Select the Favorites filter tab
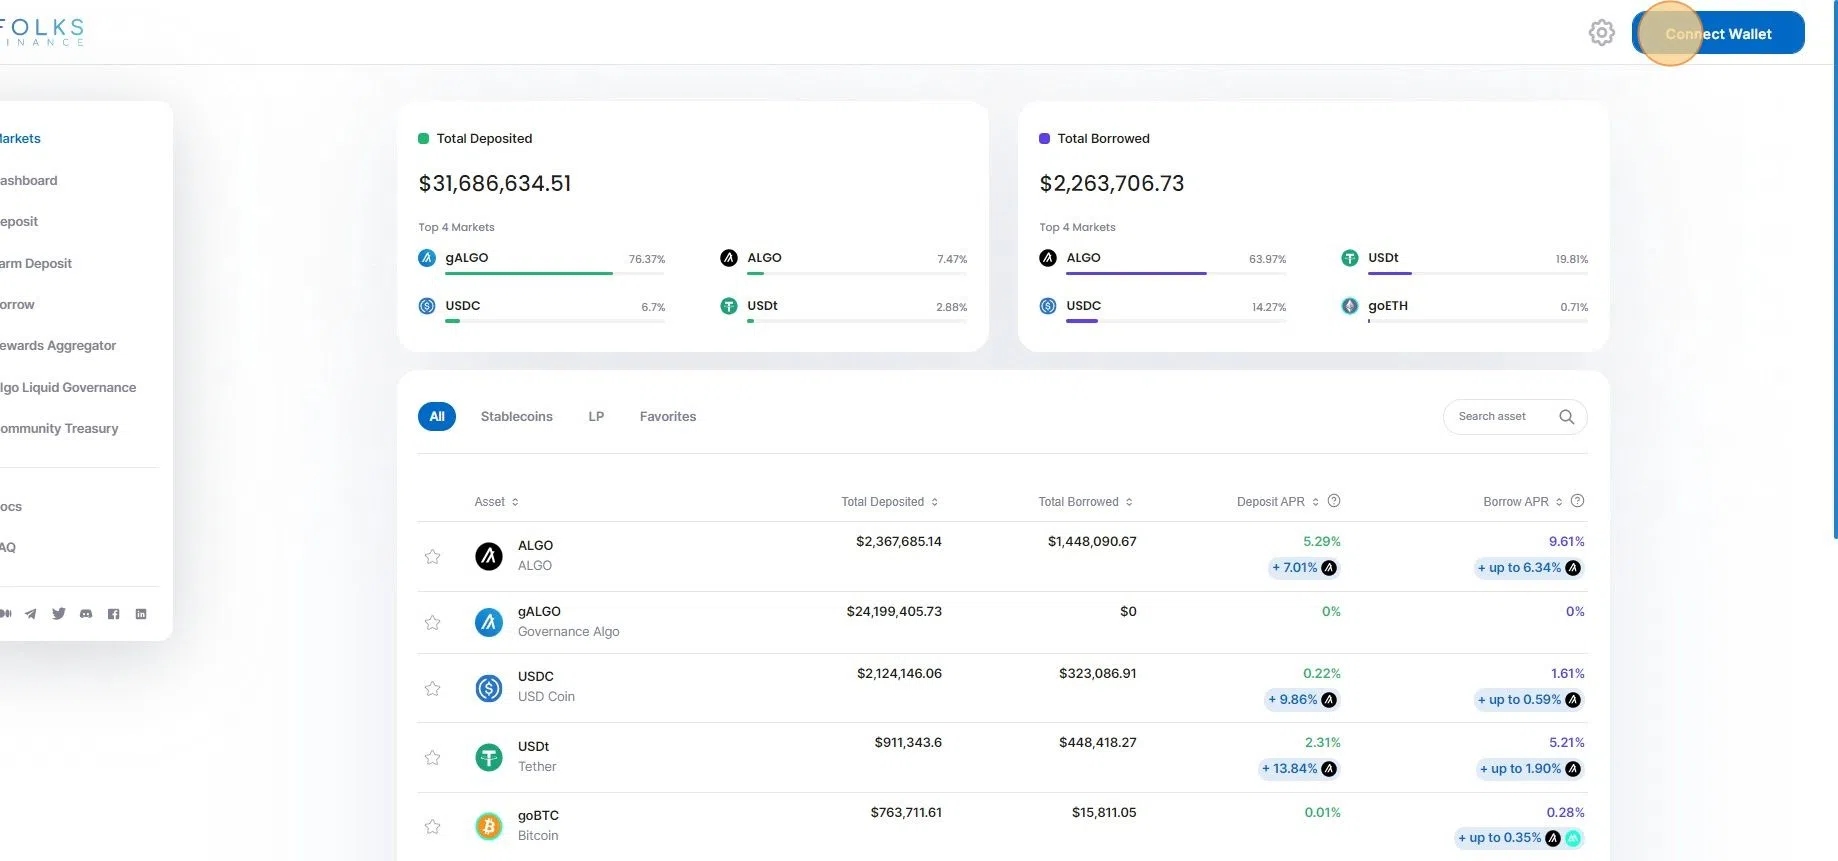 click(x=667, y=417)
